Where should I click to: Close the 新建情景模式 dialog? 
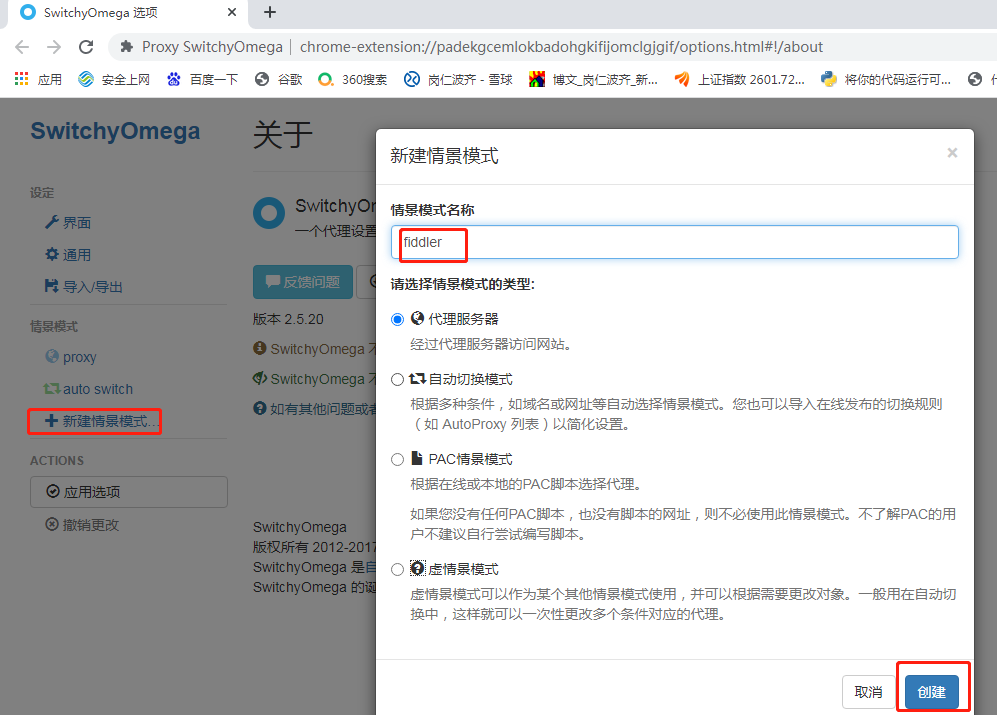pos(951,152)
